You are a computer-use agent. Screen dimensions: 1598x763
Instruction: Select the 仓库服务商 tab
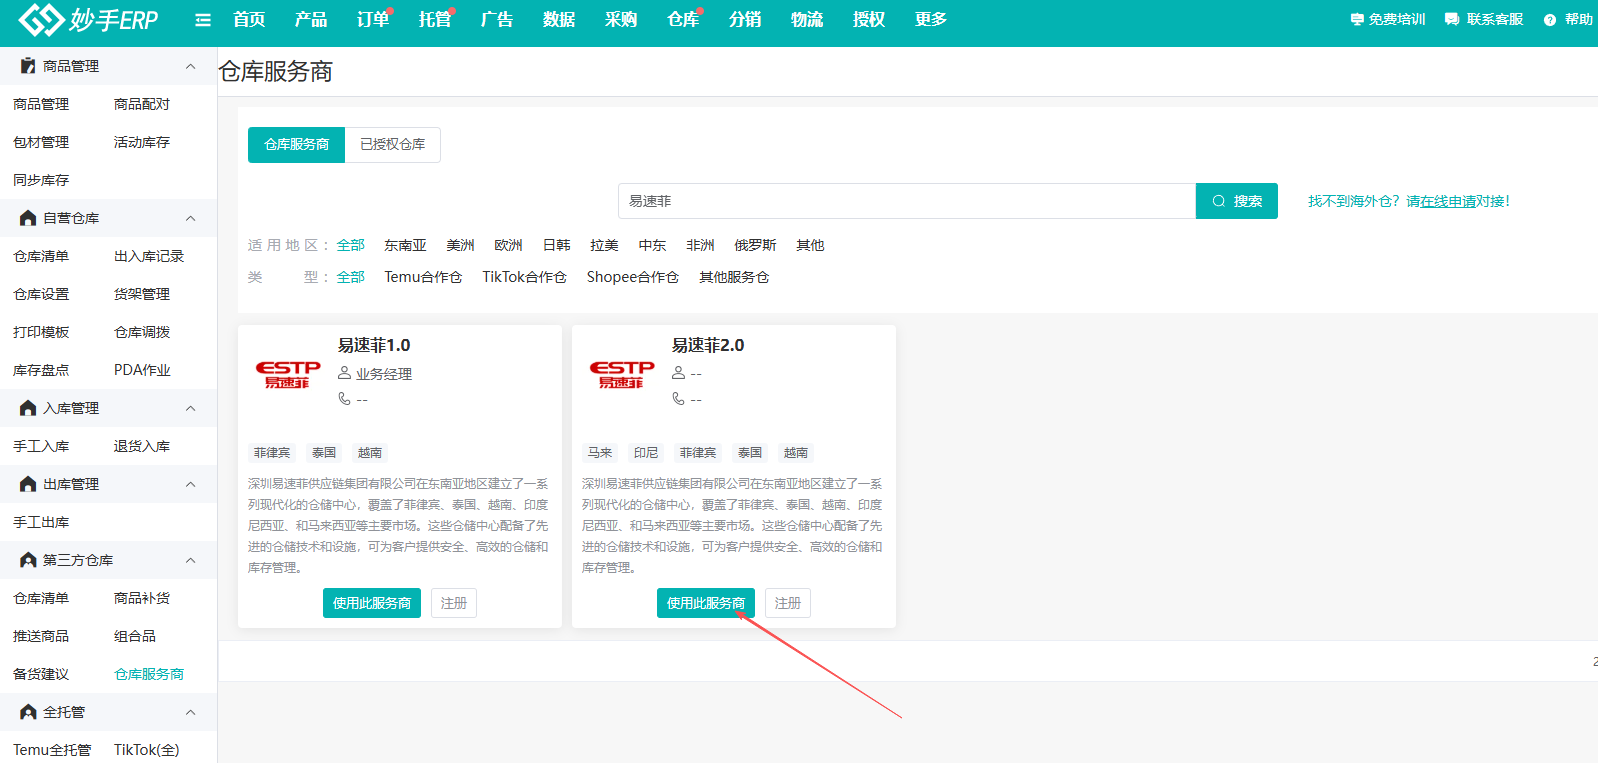click(296, 145)
